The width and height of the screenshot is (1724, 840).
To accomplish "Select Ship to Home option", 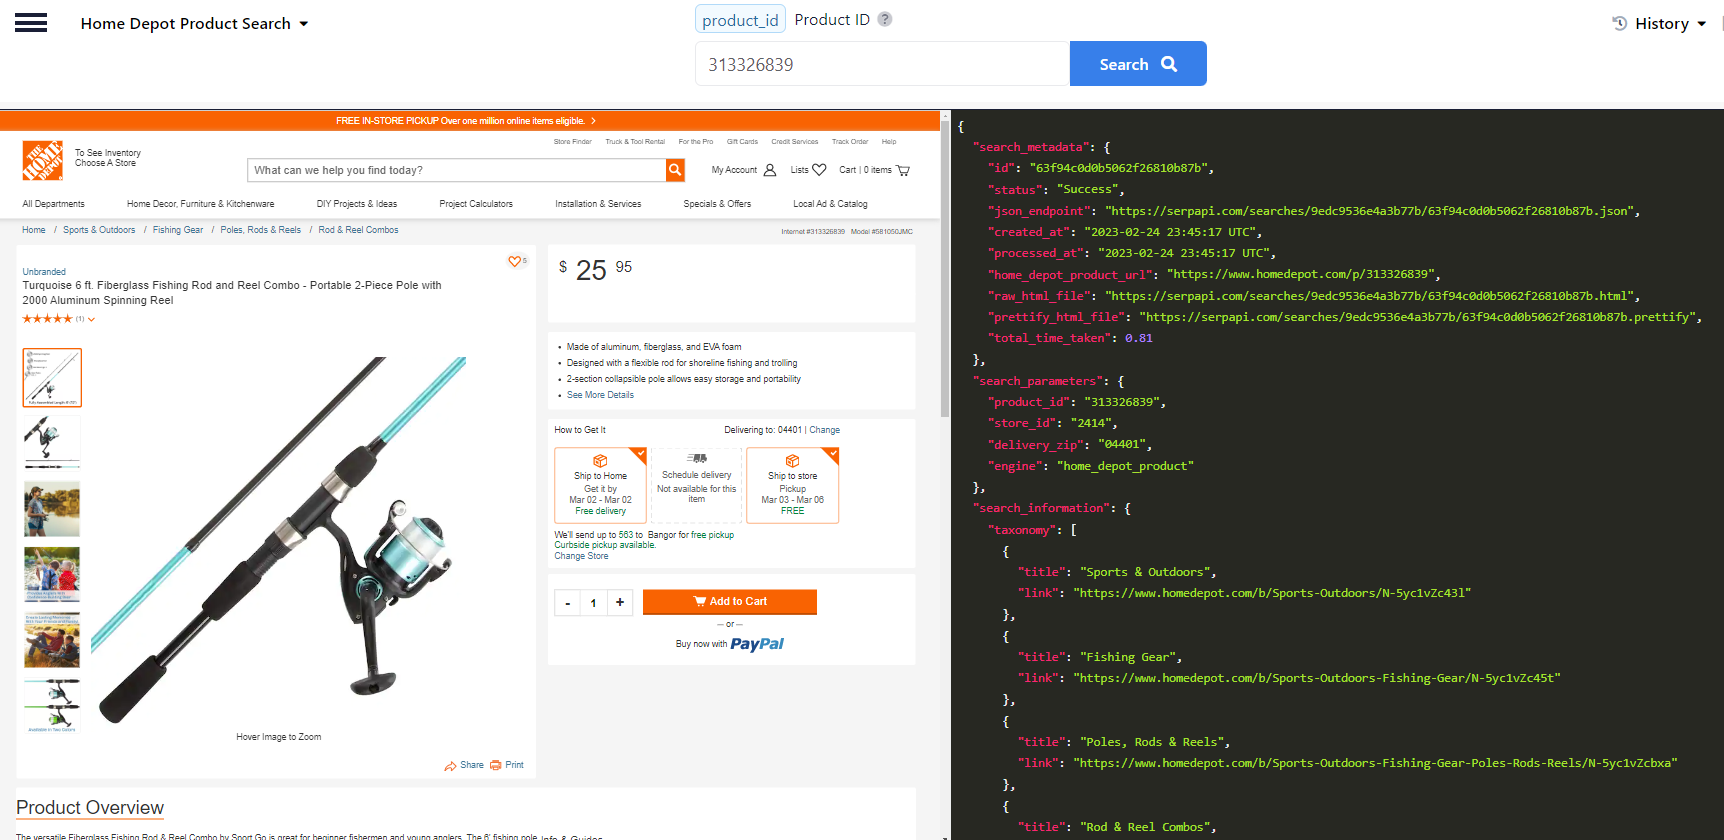I will coord(601,485).
